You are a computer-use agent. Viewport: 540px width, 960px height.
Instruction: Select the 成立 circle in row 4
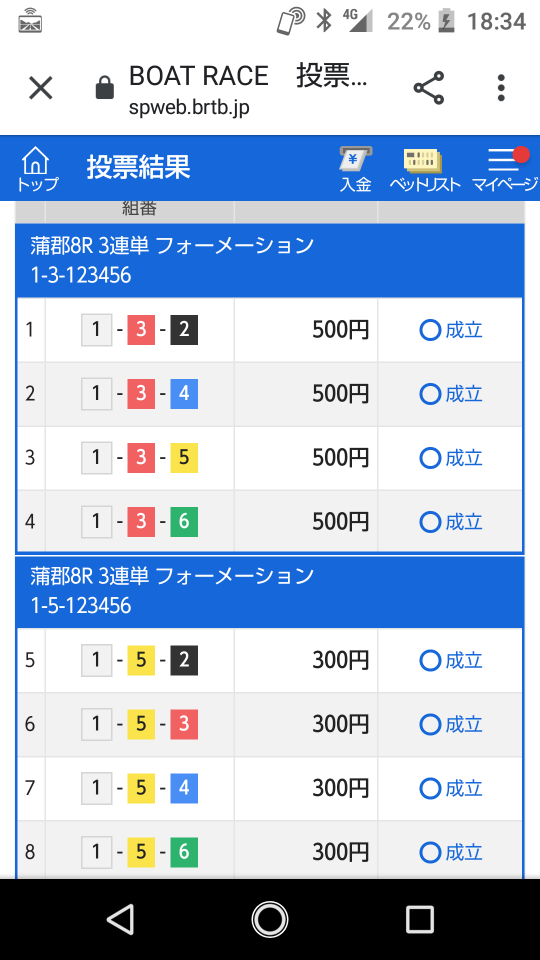430,522
